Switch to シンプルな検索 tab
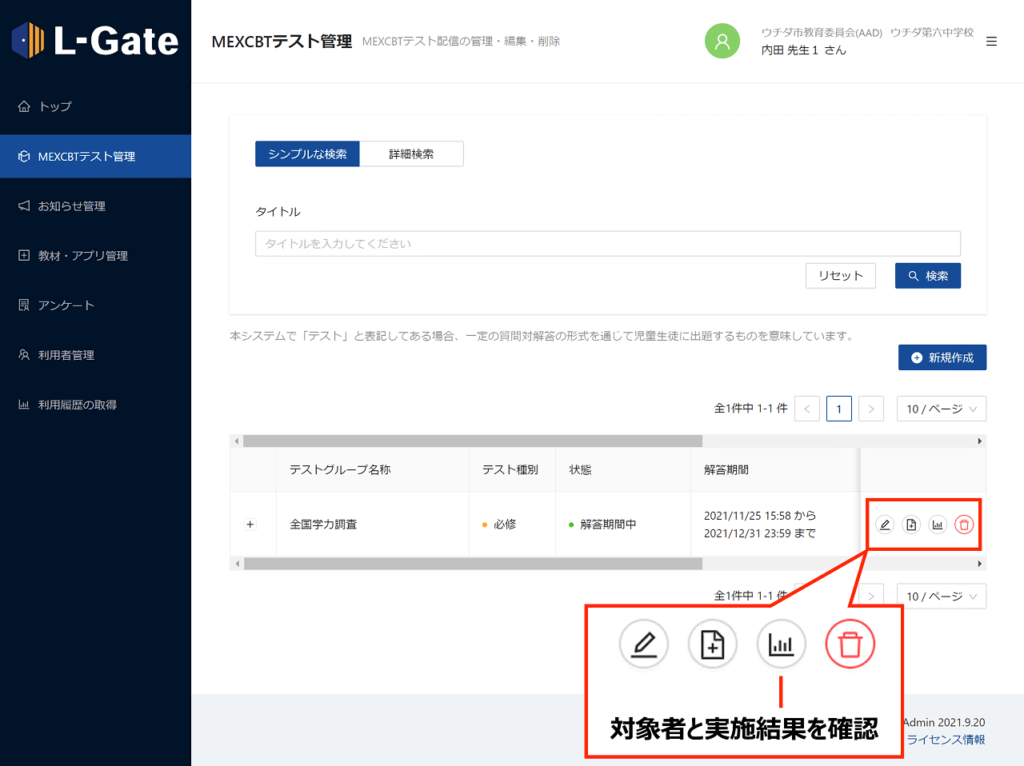 point(307,154)
